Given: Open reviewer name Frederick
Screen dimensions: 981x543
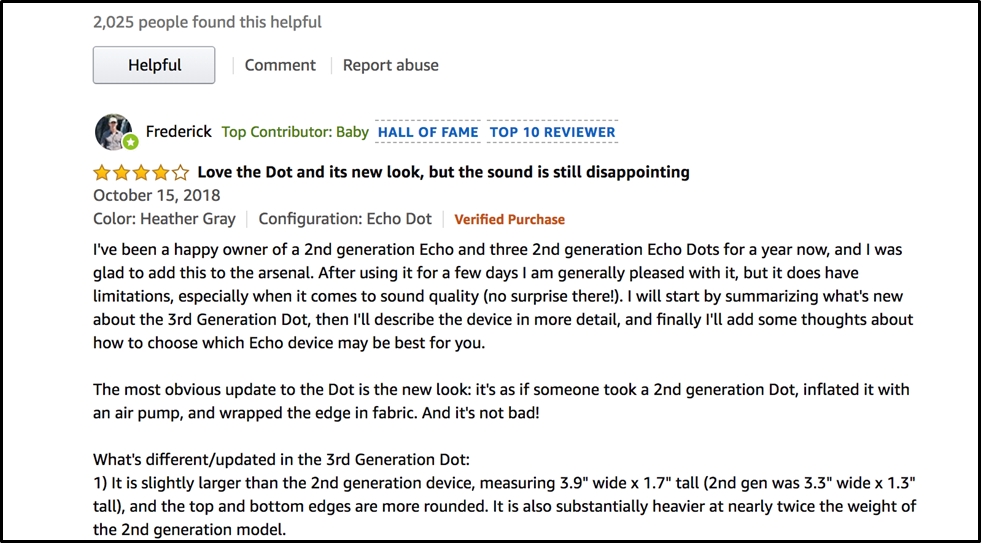Looking at the screenshot, I should pos(179,132).
